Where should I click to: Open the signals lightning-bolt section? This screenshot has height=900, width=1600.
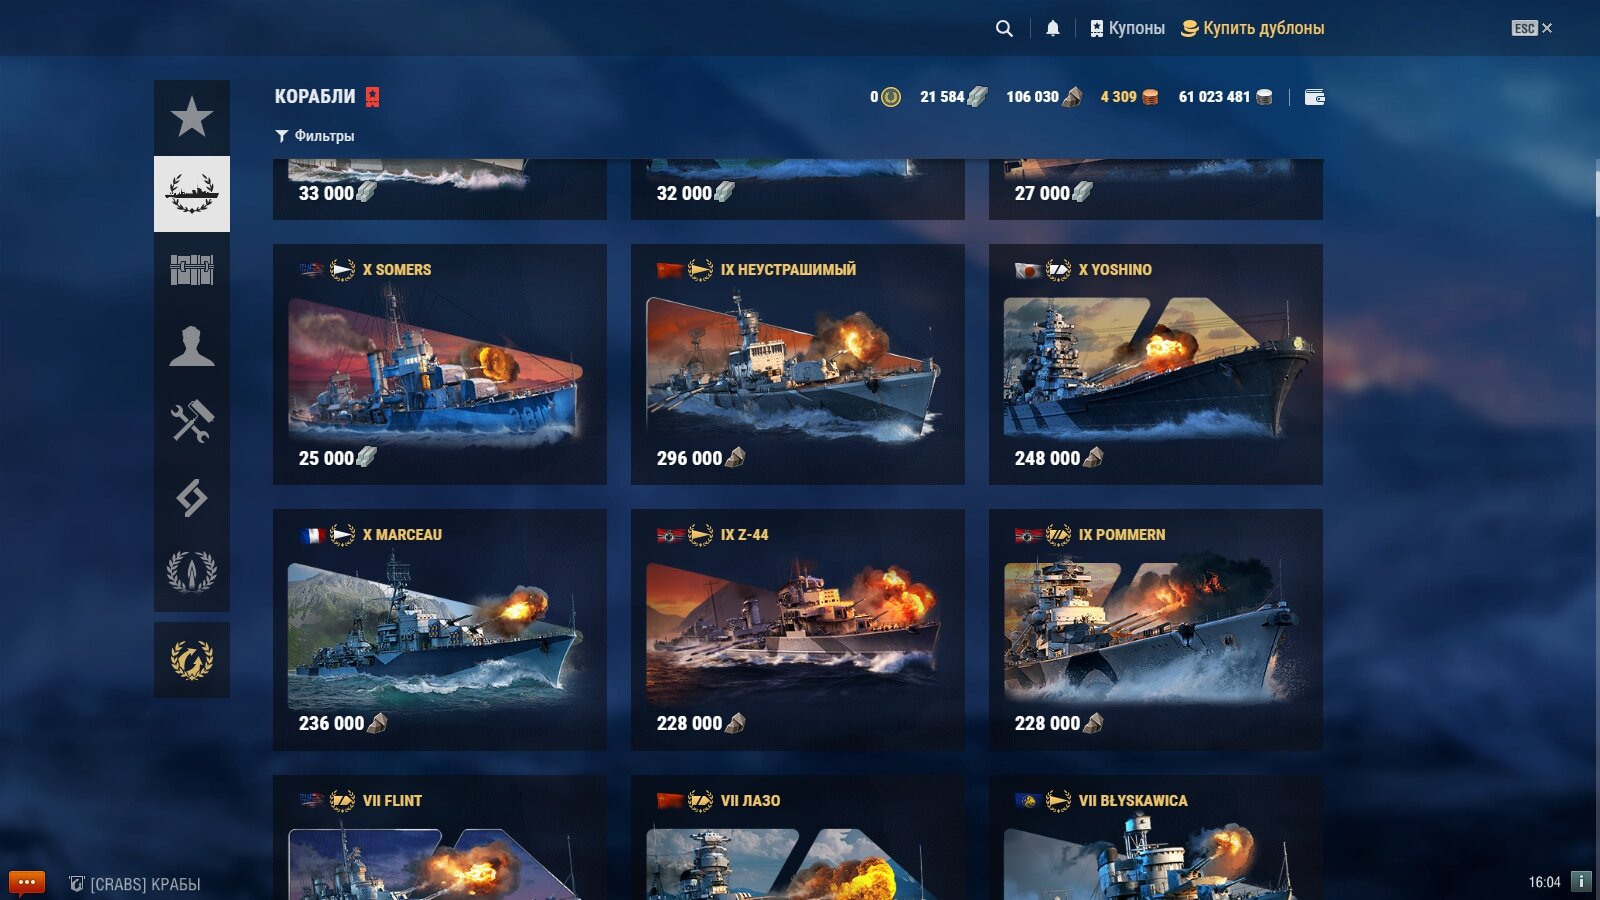coord(191,498)
